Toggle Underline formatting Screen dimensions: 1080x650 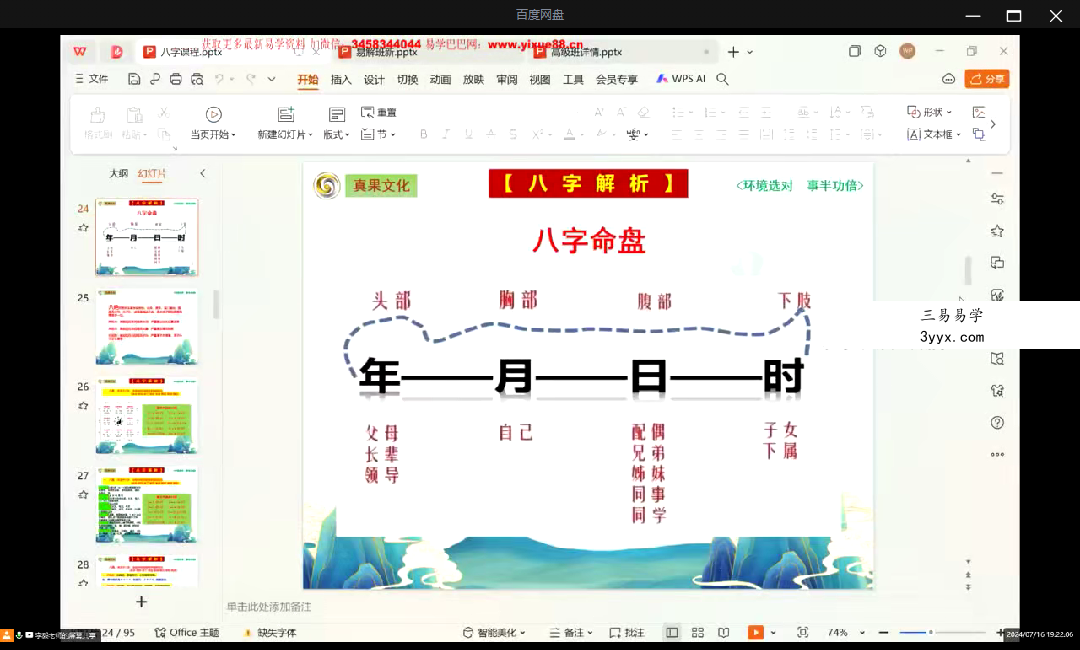coord(468,134)
